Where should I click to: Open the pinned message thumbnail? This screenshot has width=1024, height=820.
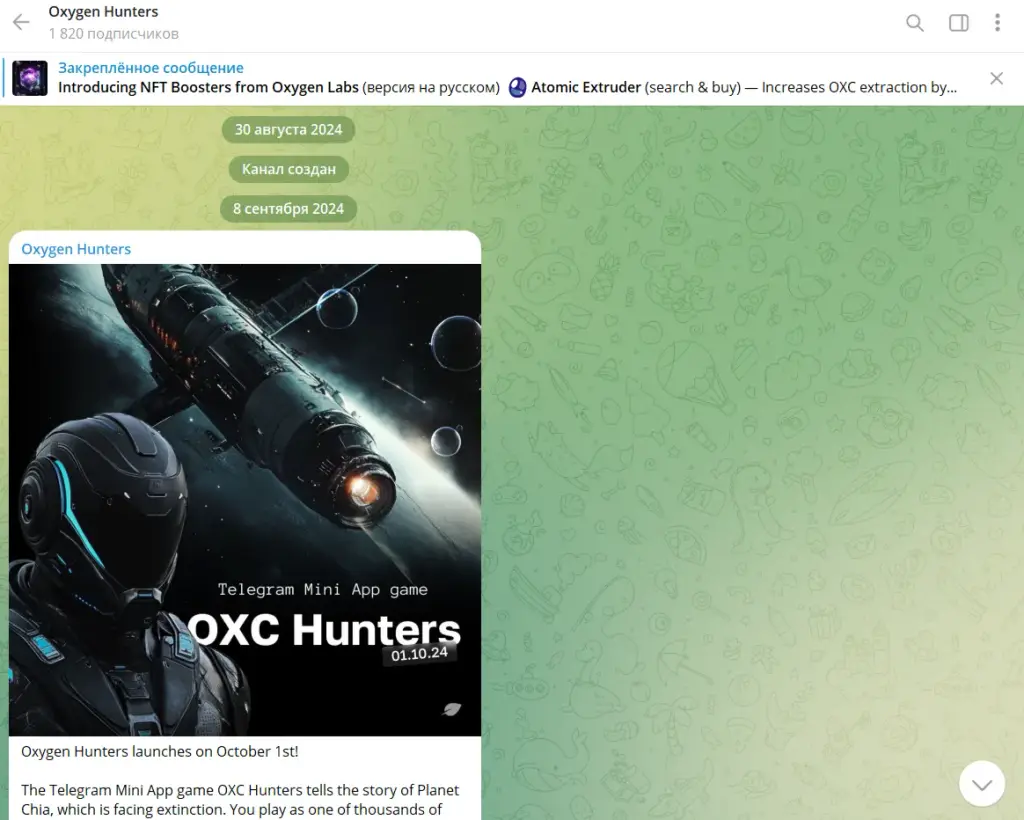pyautogui.click(x=30, y=78)
